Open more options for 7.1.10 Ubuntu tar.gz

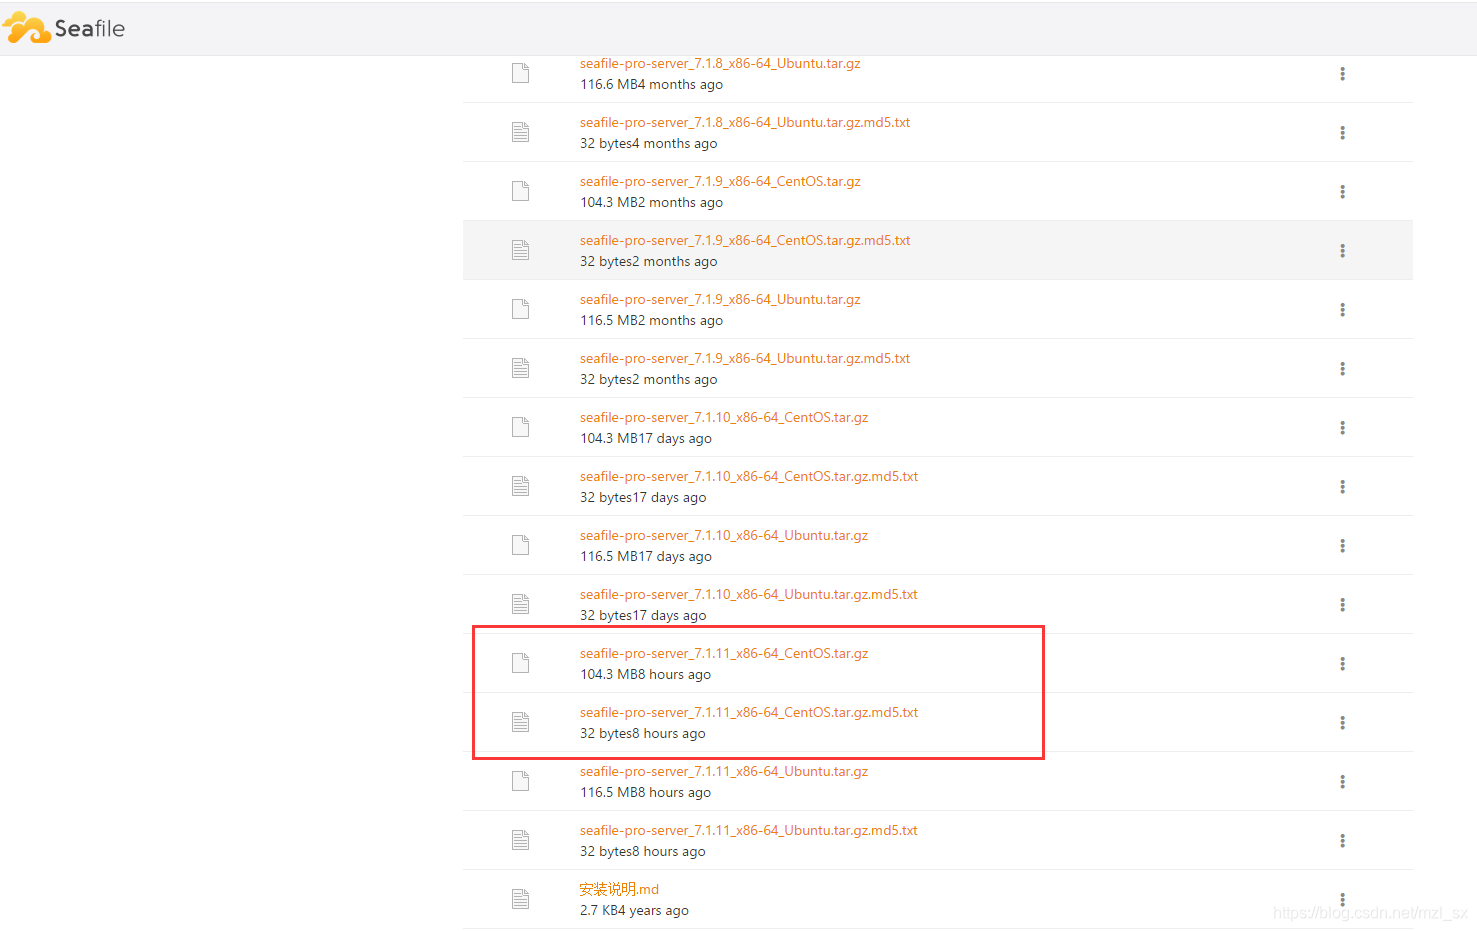tap(1342, 546)
